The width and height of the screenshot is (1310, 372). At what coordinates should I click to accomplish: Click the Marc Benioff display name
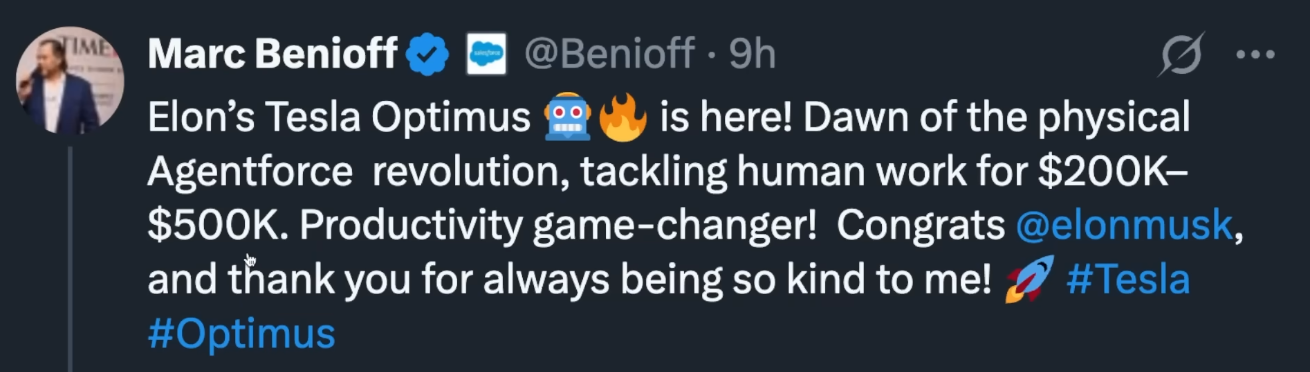point(272,54)
